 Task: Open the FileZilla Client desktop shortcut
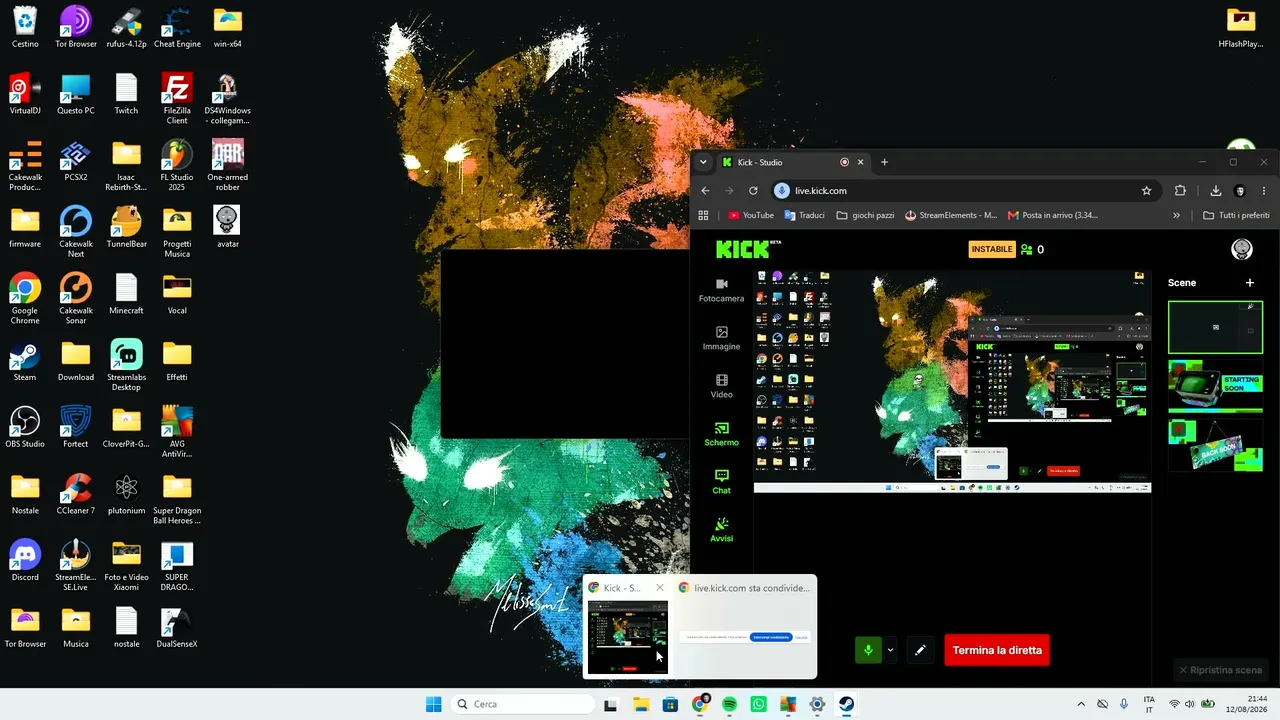[177, 97]
